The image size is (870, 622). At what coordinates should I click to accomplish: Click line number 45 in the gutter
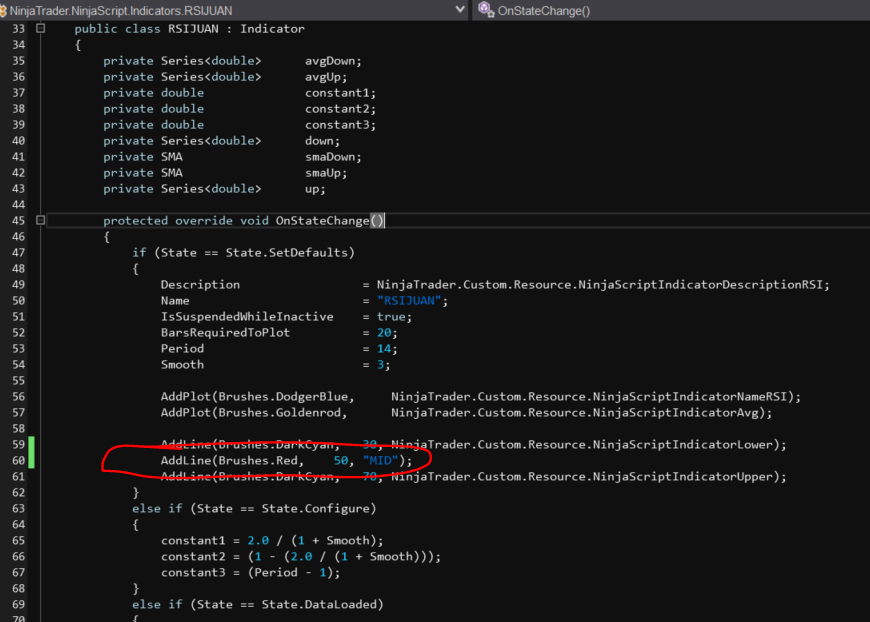[x=18, y=221]
